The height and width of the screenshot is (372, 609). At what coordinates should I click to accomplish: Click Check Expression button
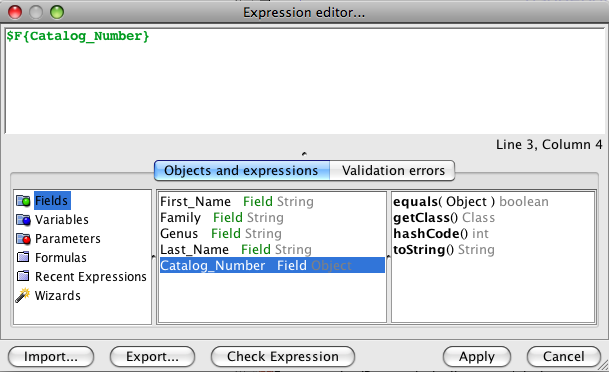pos(283,356)
